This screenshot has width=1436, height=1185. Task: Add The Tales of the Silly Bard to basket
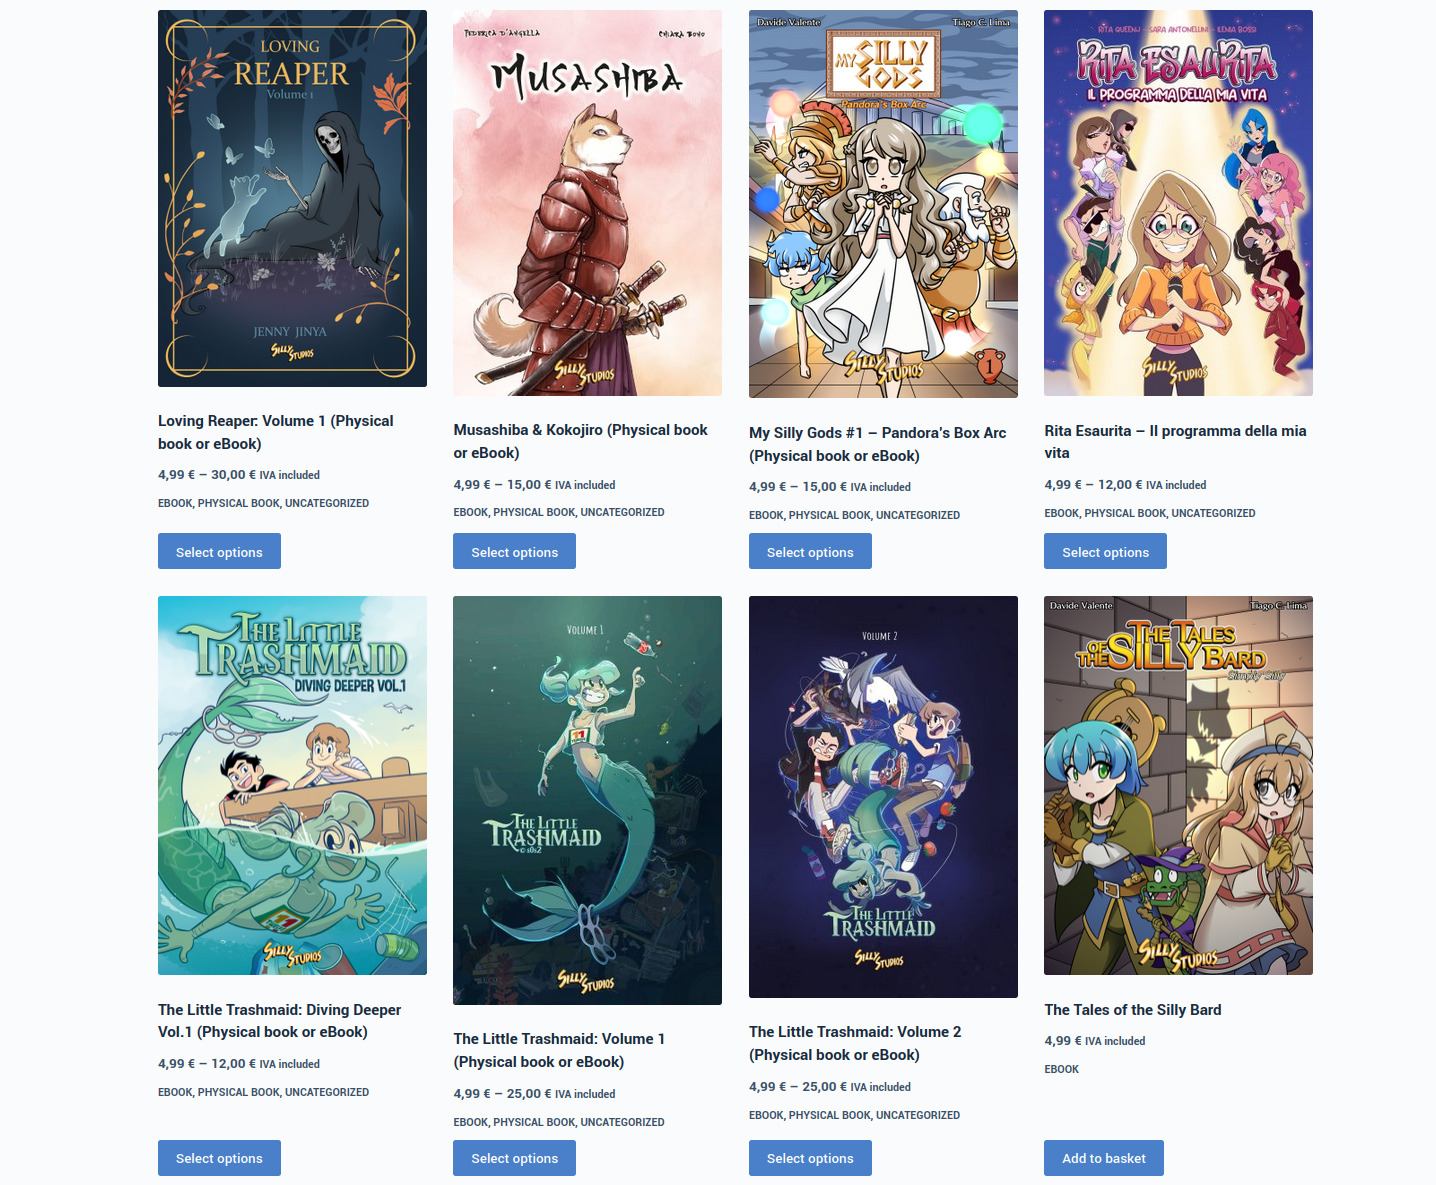click(1104, 1158)
